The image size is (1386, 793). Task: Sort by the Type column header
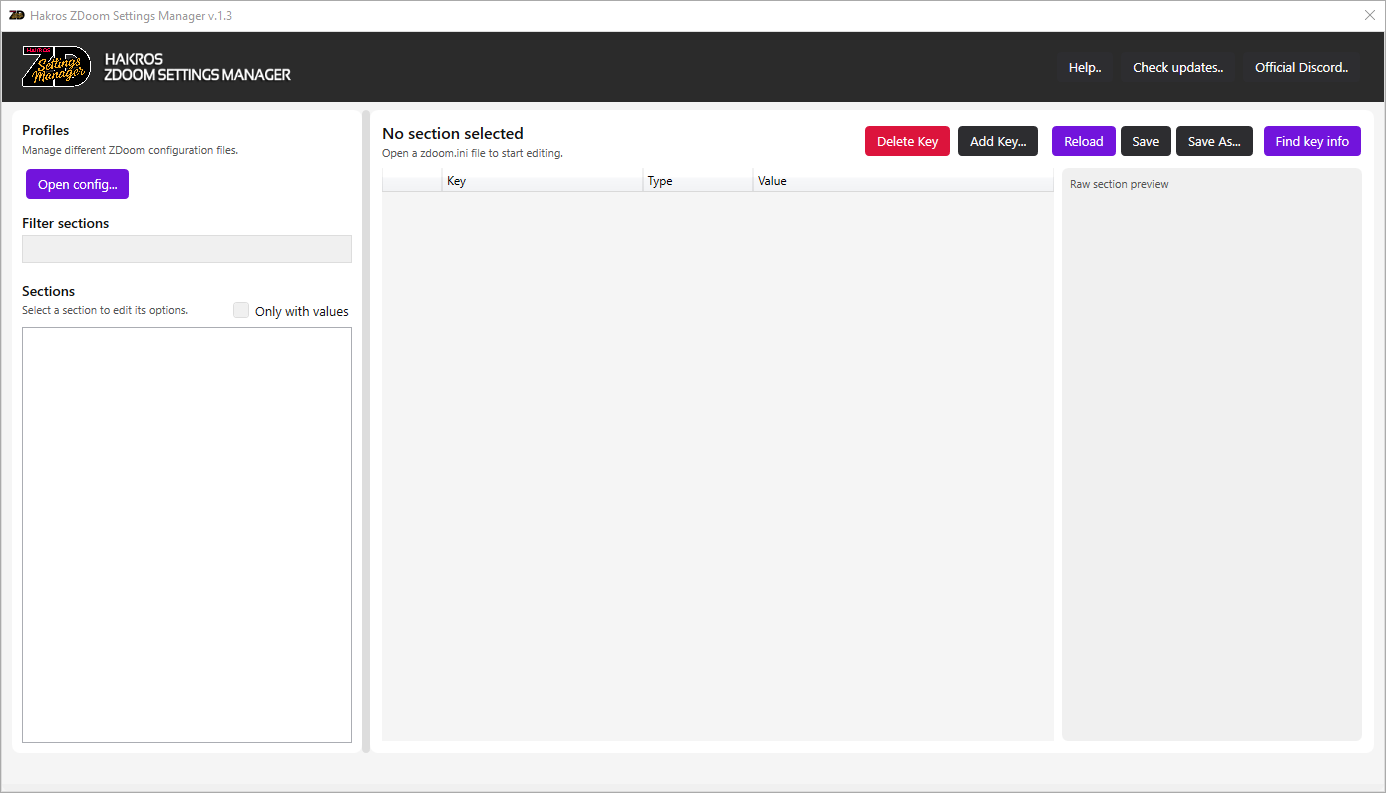(698, 181)
